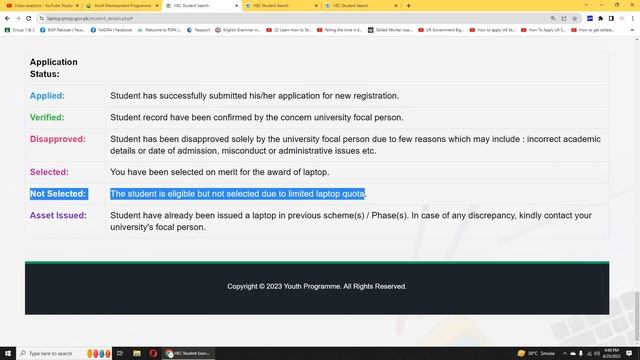
Task: Click the limited laptop quota description text
Action: 238,193
